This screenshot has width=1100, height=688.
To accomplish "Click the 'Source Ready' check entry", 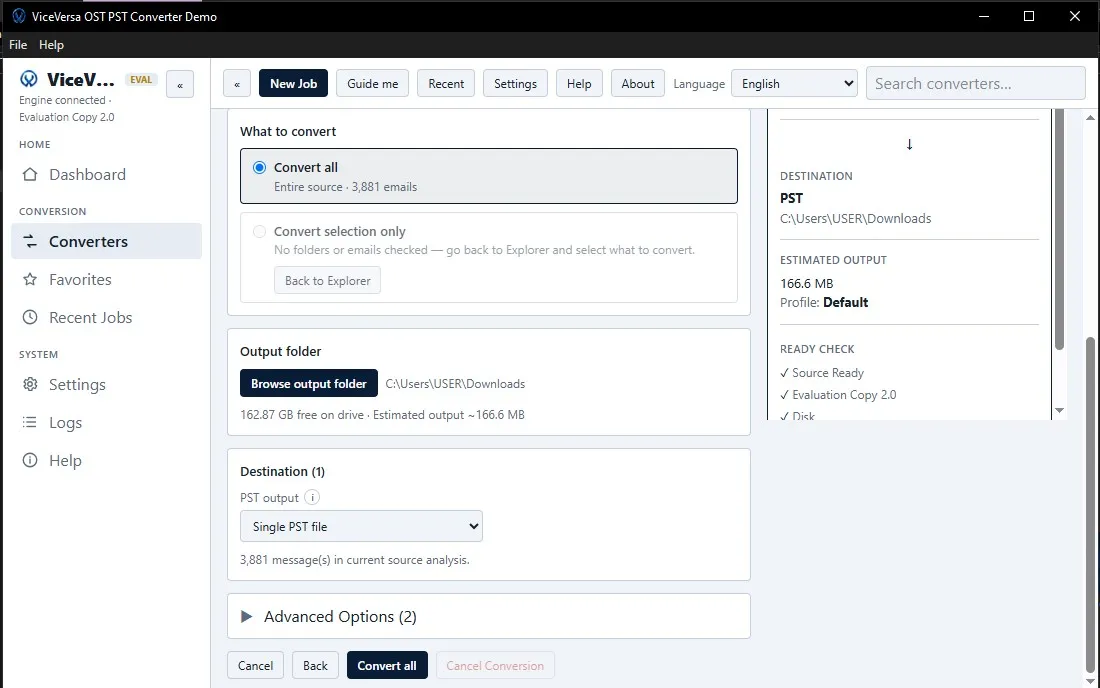I will 821,372.
